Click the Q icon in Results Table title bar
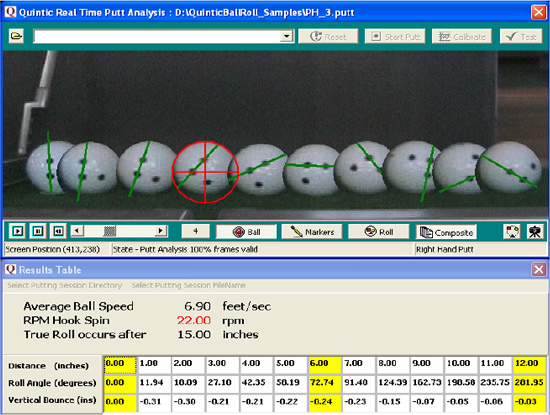The image size is (550, 415). 10,269
